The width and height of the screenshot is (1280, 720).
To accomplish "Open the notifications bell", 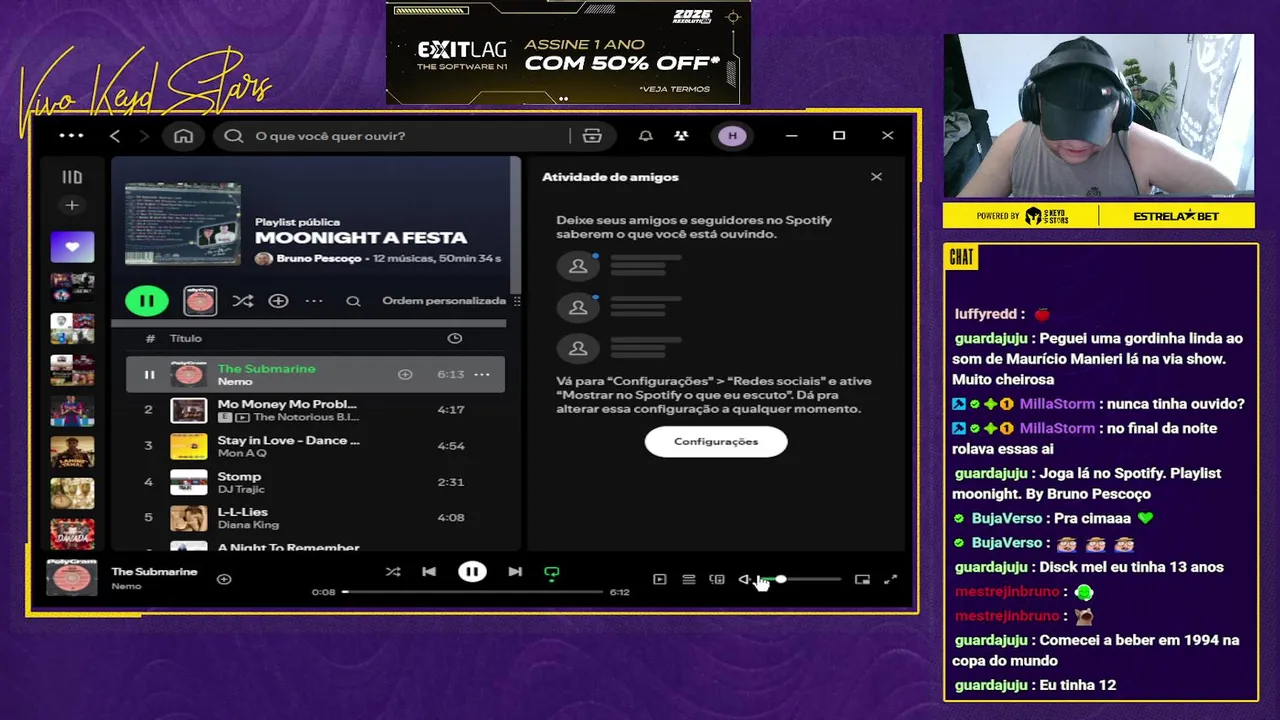I will pyautogui.click(x=646, y=136).
